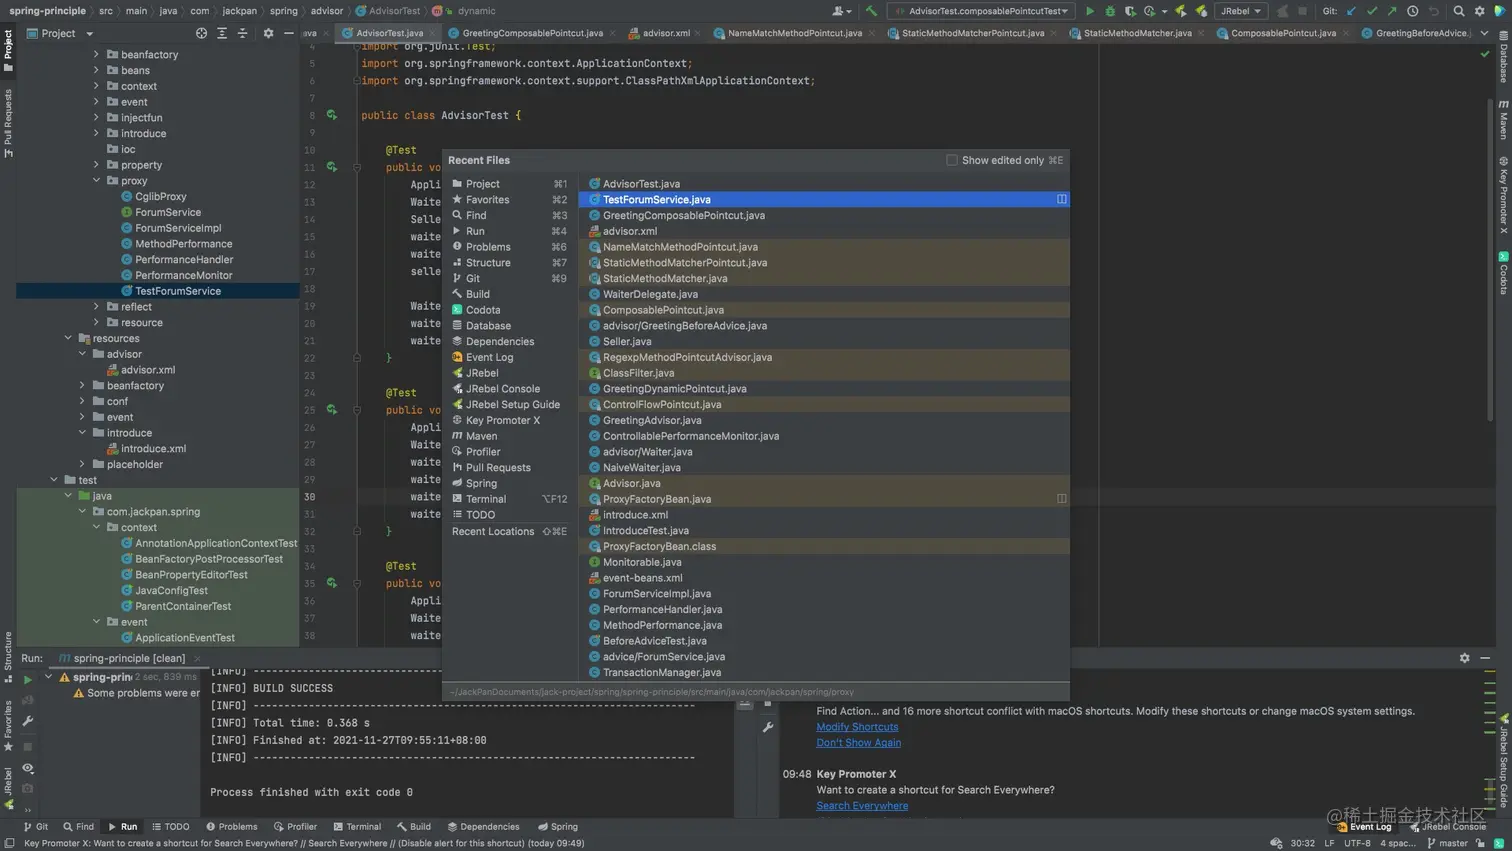Select Structure in Recent Files list

click(509, 263)
